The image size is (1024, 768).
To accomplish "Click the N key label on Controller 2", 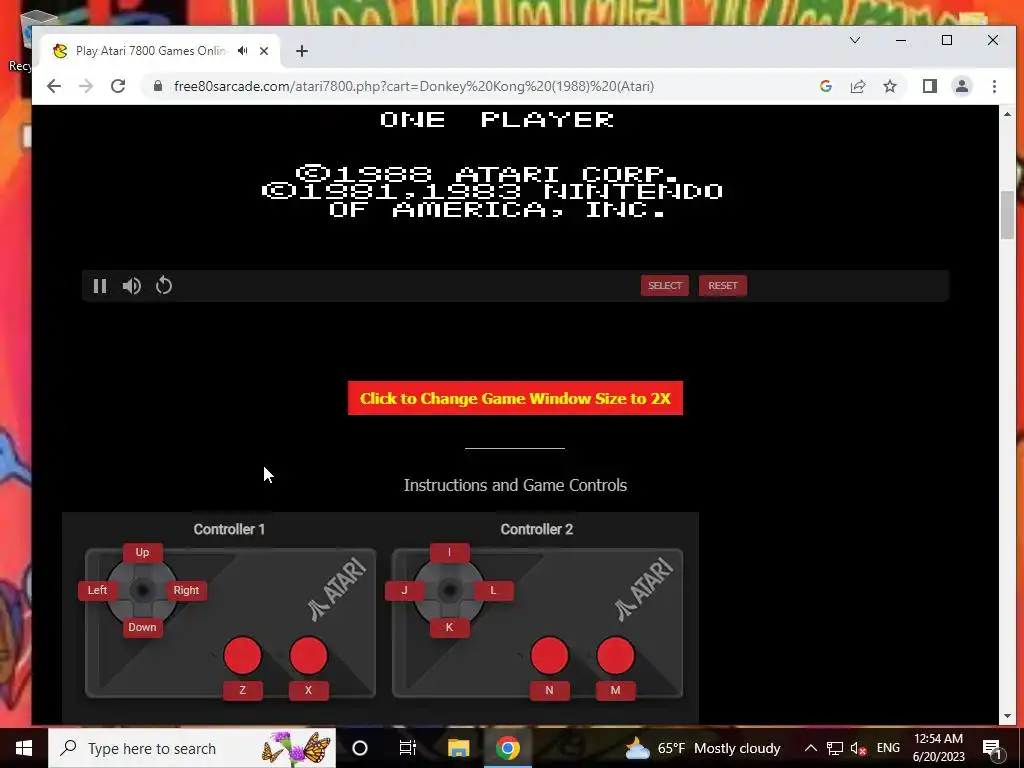I will pos(549,690).
